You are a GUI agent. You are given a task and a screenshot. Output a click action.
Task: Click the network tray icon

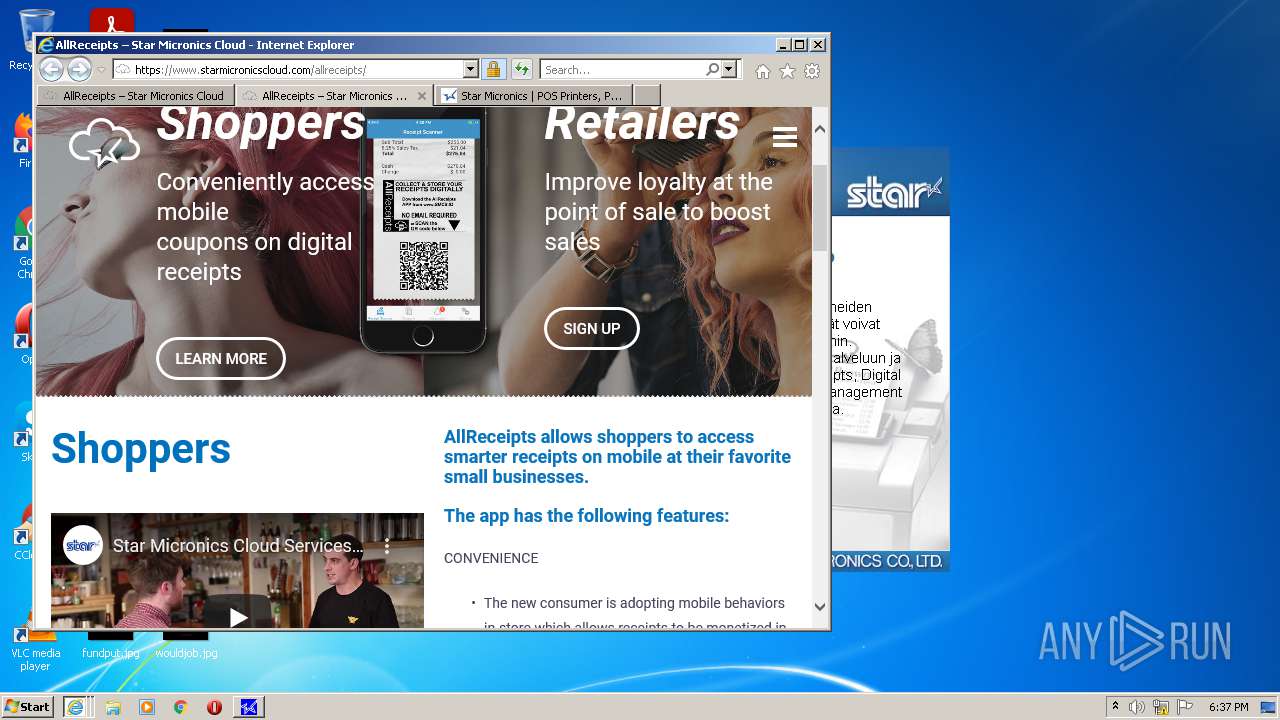point(1161,707)
